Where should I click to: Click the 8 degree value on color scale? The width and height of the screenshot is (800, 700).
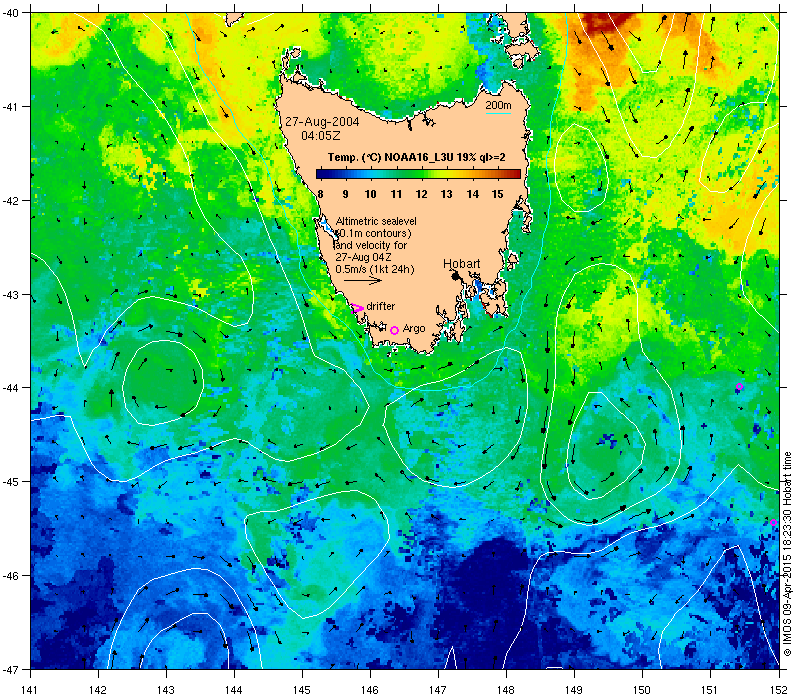320,194
